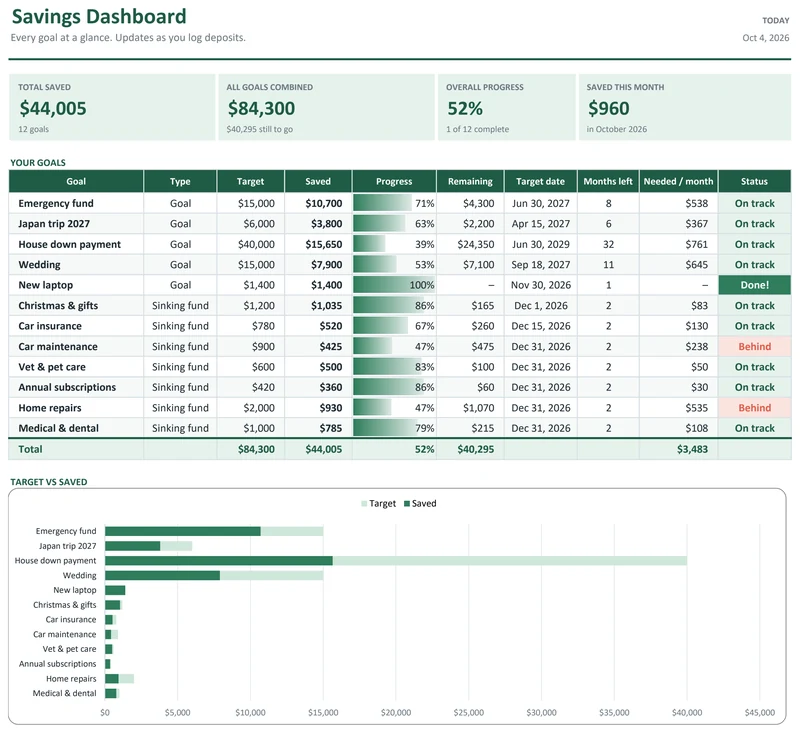The width and height of the screenshot is (800, 733).
Task: Click the Total row label
Action: click(30, 449)
